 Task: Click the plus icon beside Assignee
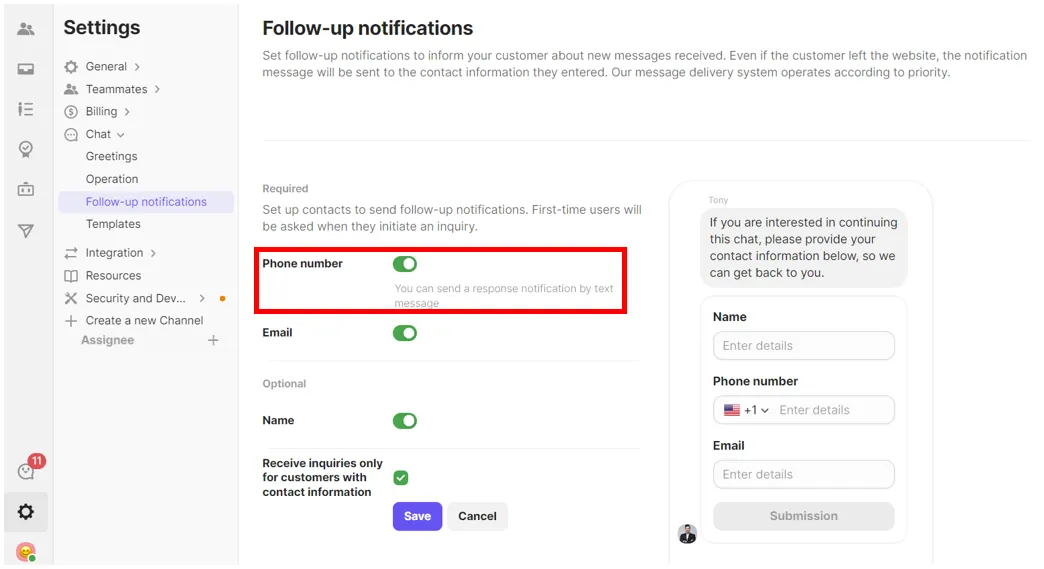point(213,341)
